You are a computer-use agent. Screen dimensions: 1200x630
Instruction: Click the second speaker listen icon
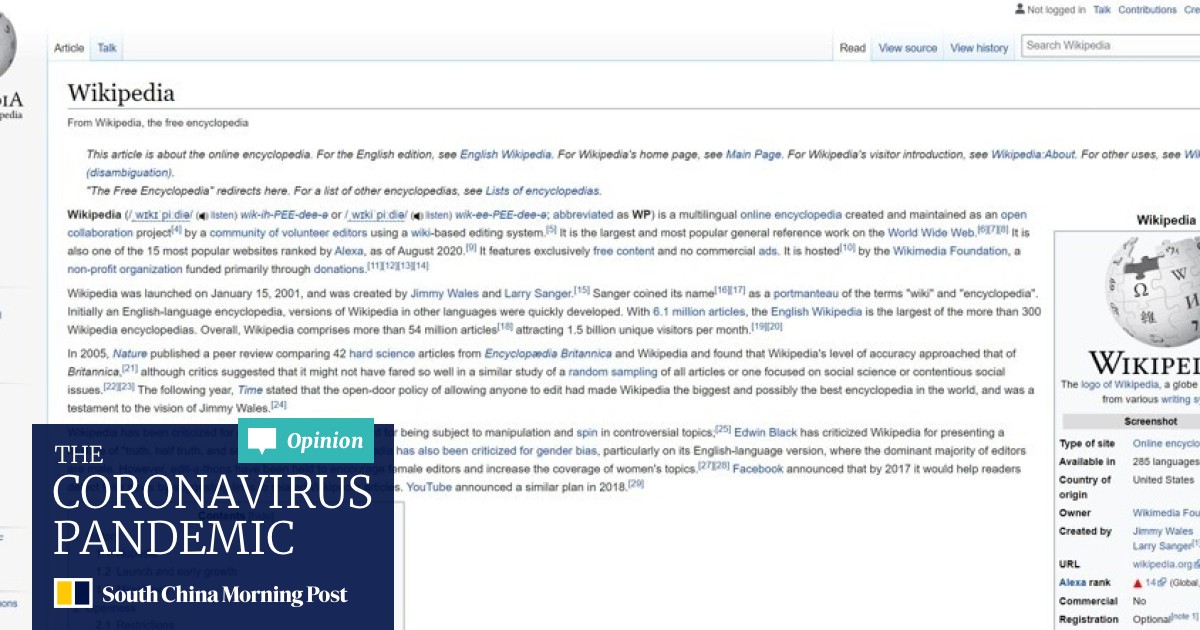(417, 215)
